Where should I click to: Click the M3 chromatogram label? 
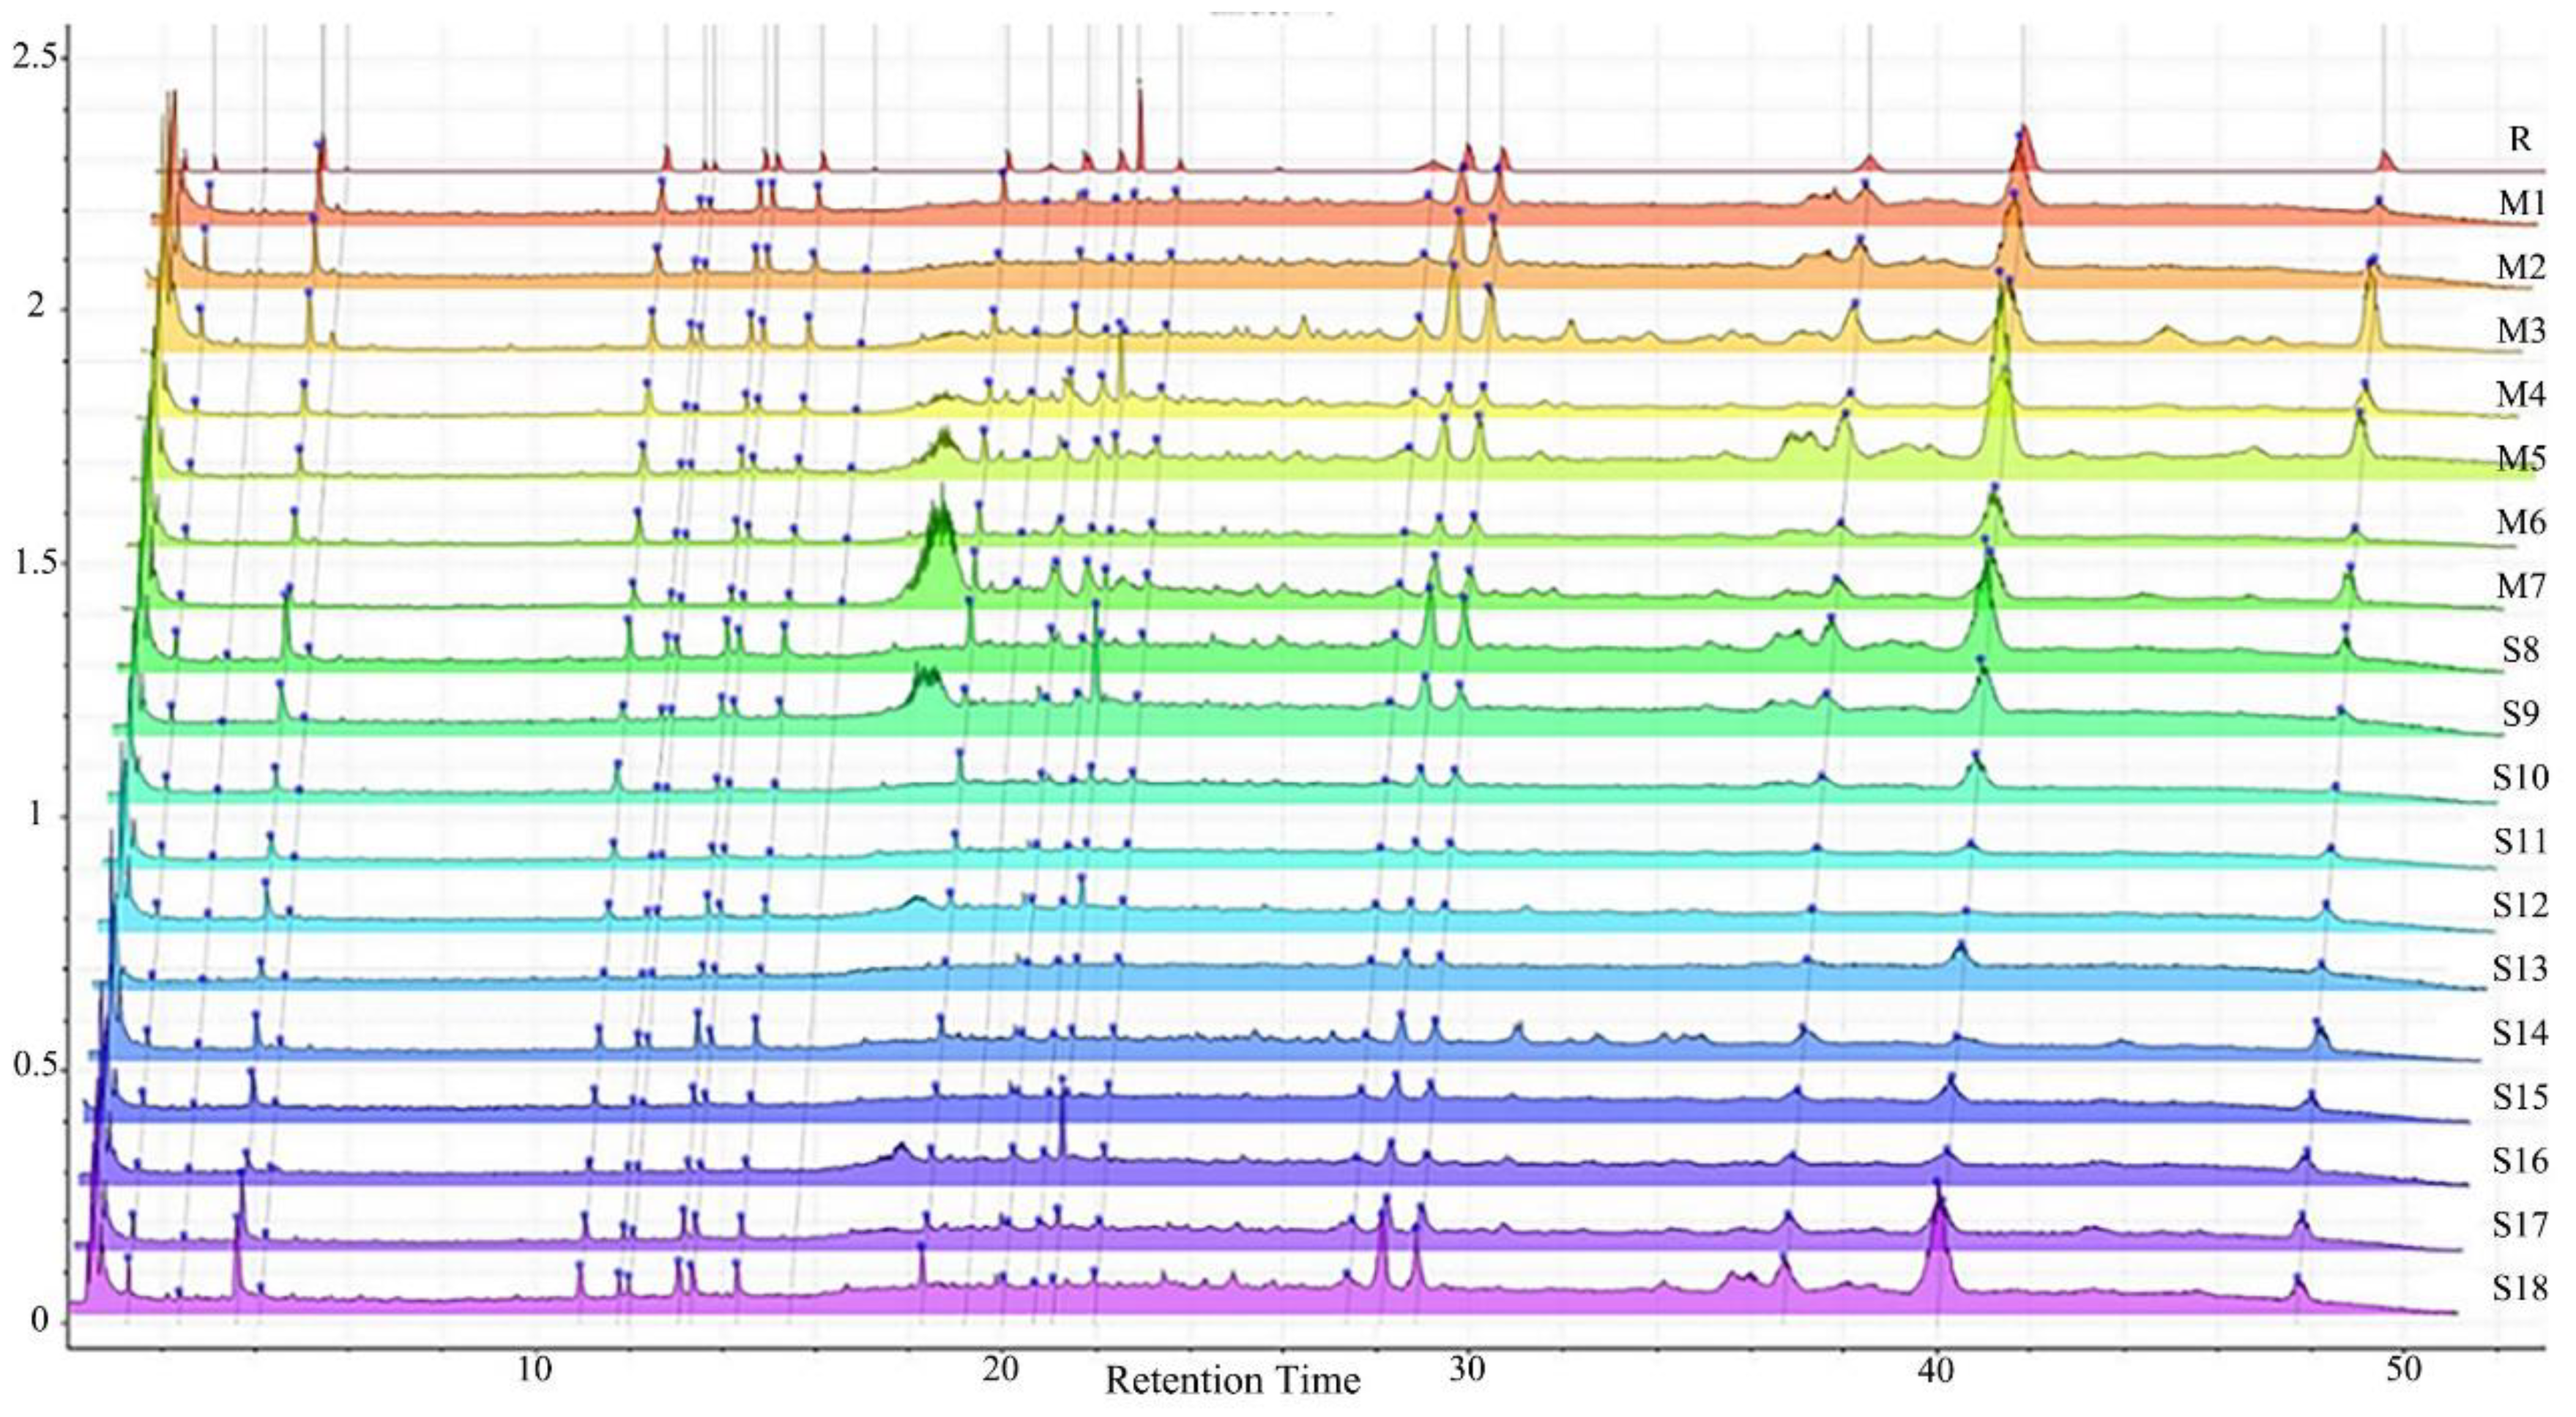tap(2521, 331)
